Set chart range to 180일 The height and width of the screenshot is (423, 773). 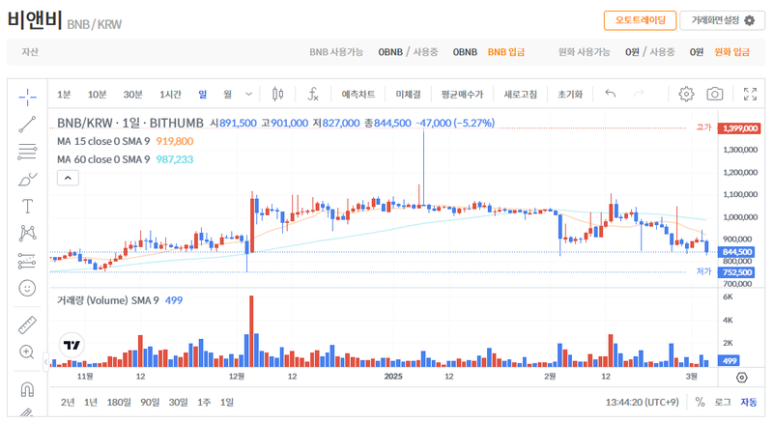(x=119, y=402)
